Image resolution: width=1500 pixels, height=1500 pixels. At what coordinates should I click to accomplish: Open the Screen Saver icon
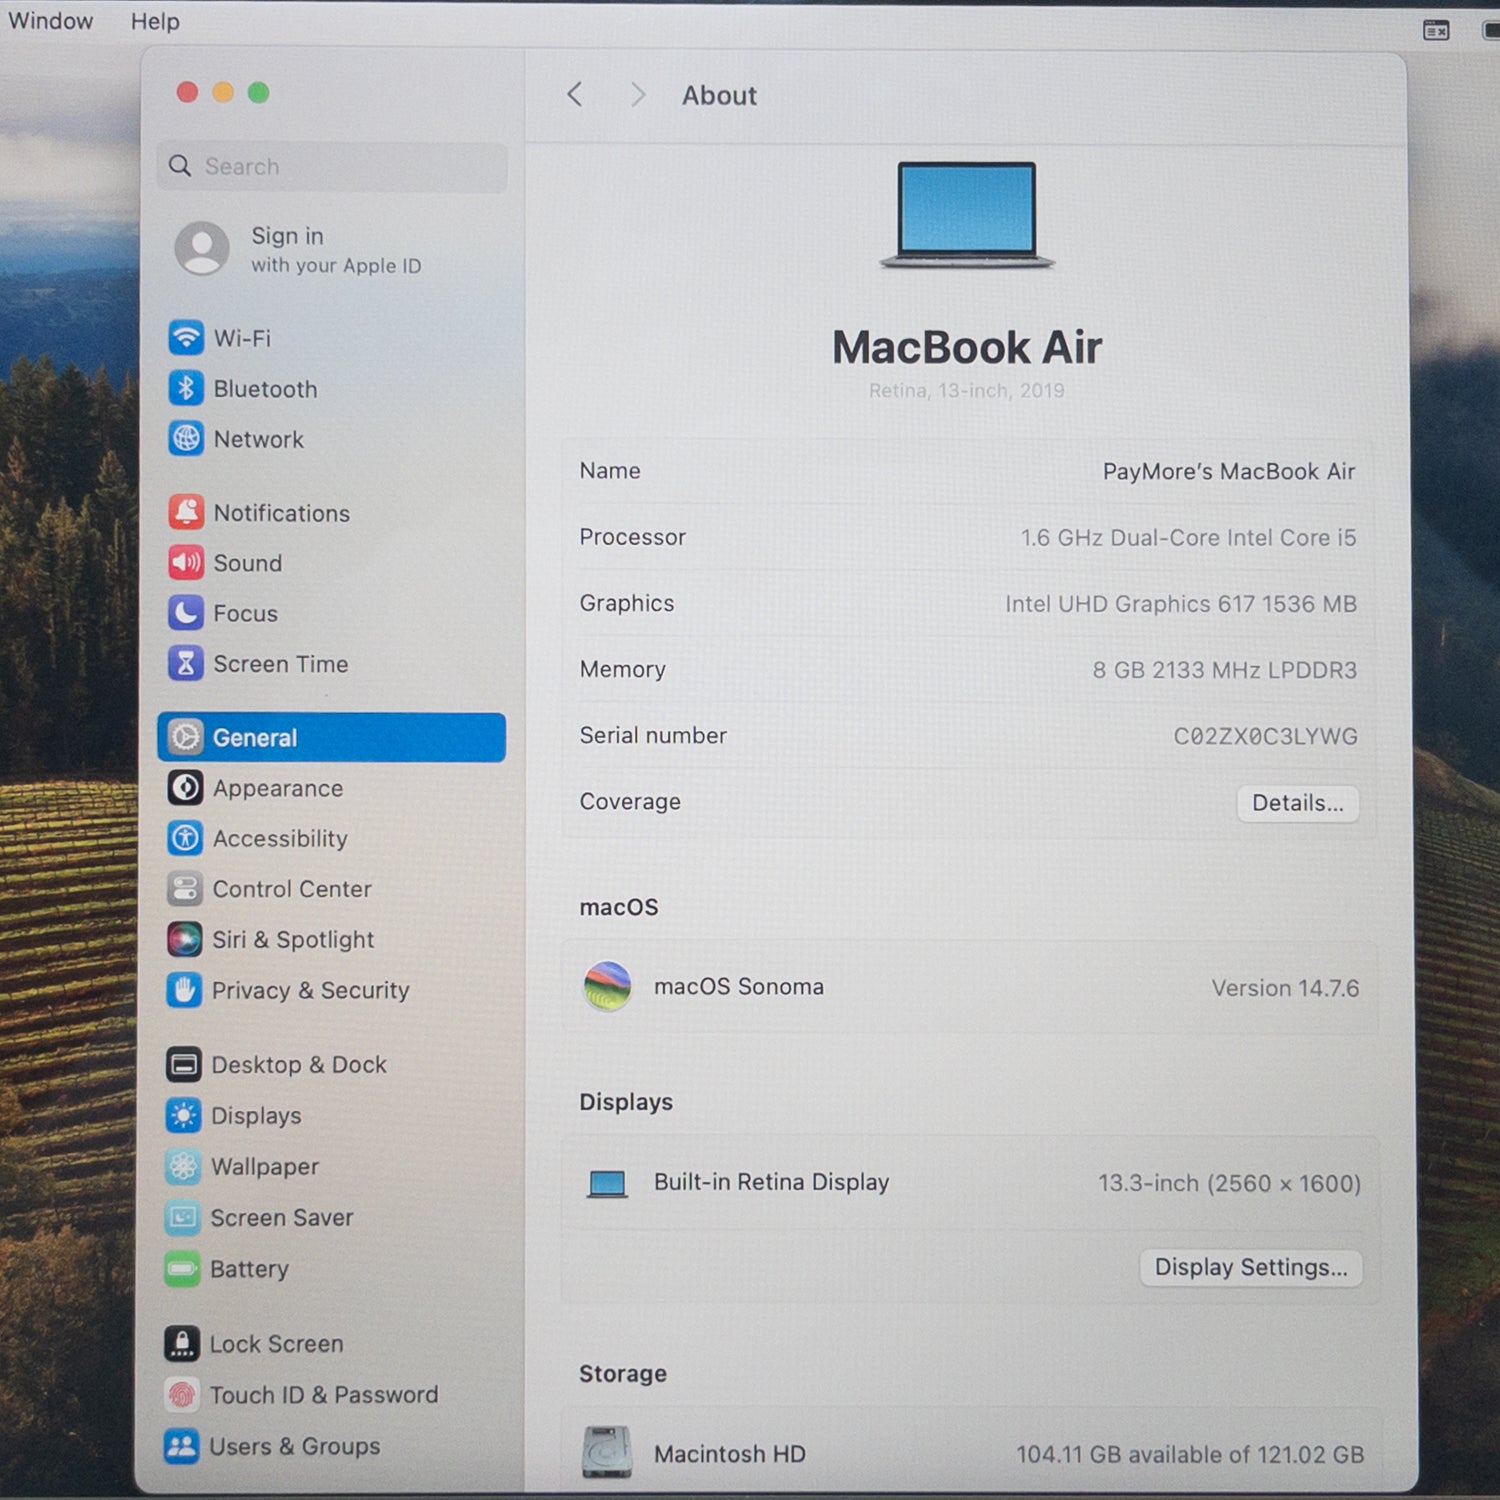pos(183,1217)
